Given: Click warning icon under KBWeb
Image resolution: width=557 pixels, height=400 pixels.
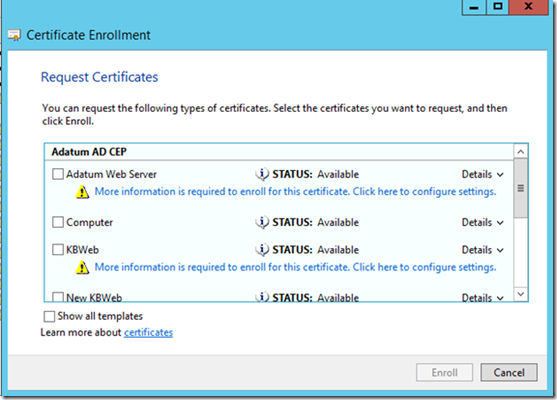Looking at the screenshot, I should (x=82, y=267).
